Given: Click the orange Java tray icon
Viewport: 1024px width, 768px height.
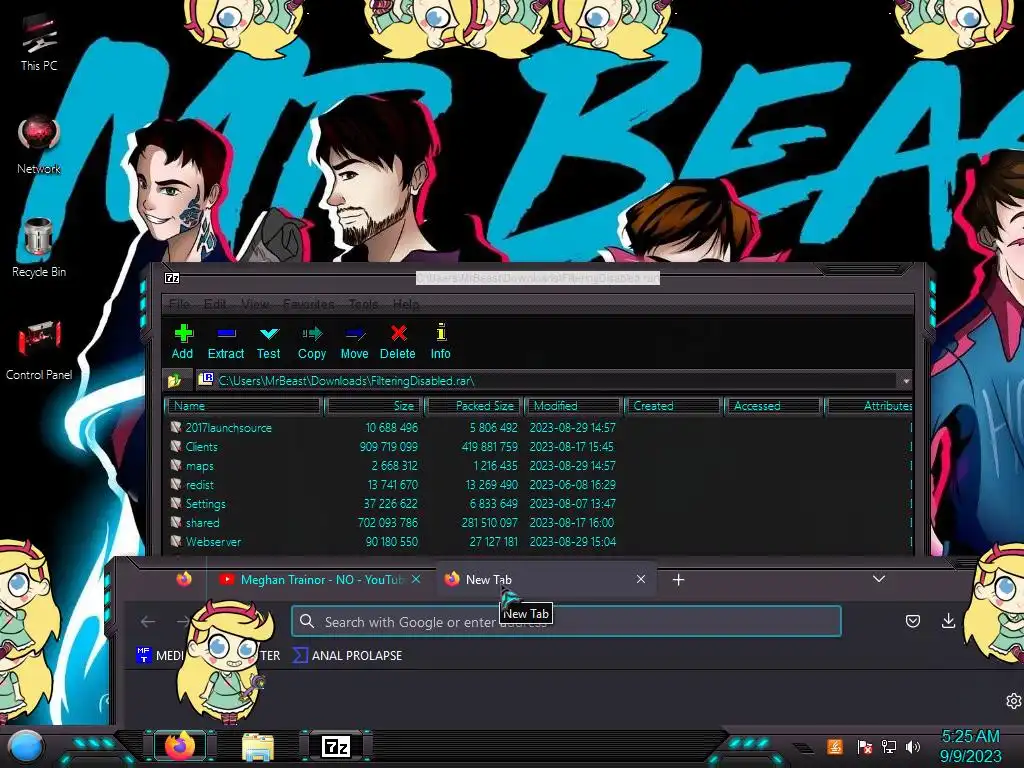Looking at the screenshot, I should [x=835, y=746].
